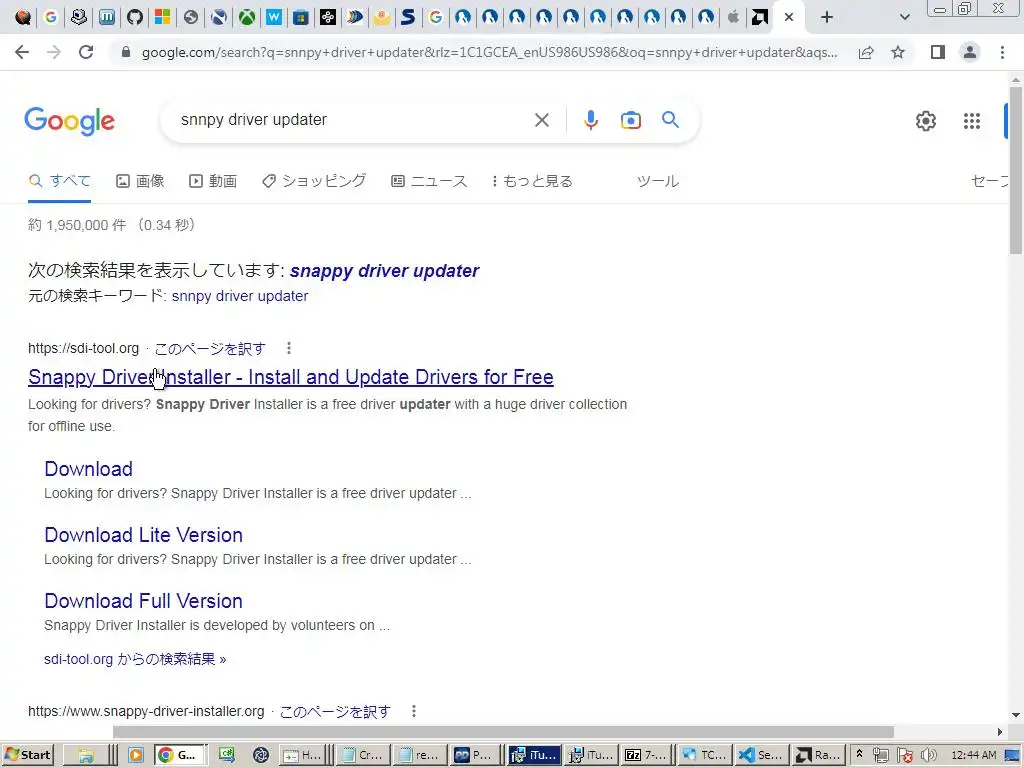Click the 'snappy driver updater' corrected link

point(384,270)
